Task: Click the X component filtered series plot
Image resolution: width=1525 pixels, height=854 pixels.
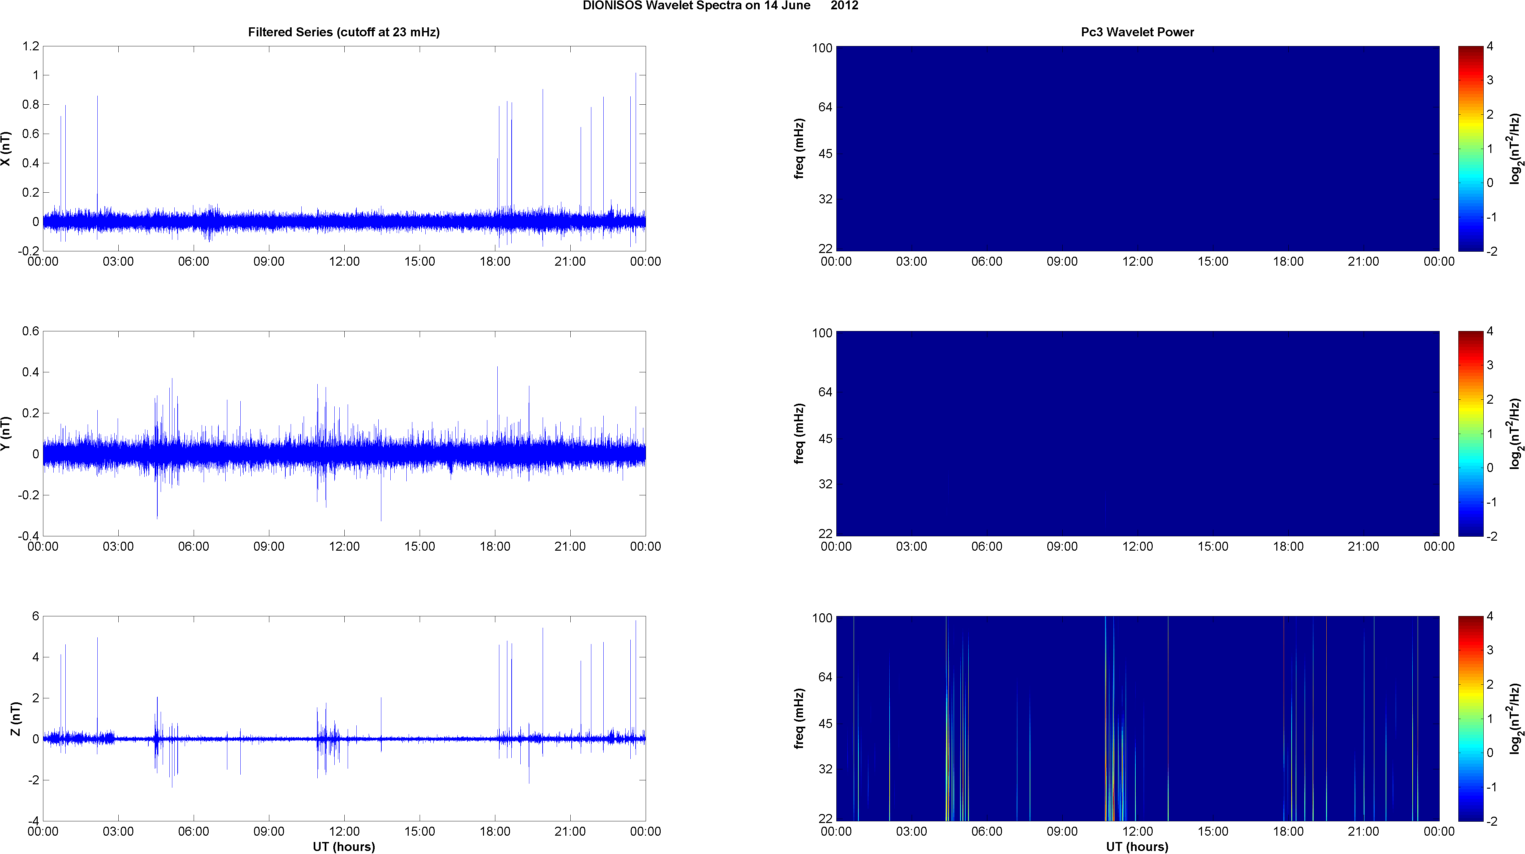Action: 344,148
